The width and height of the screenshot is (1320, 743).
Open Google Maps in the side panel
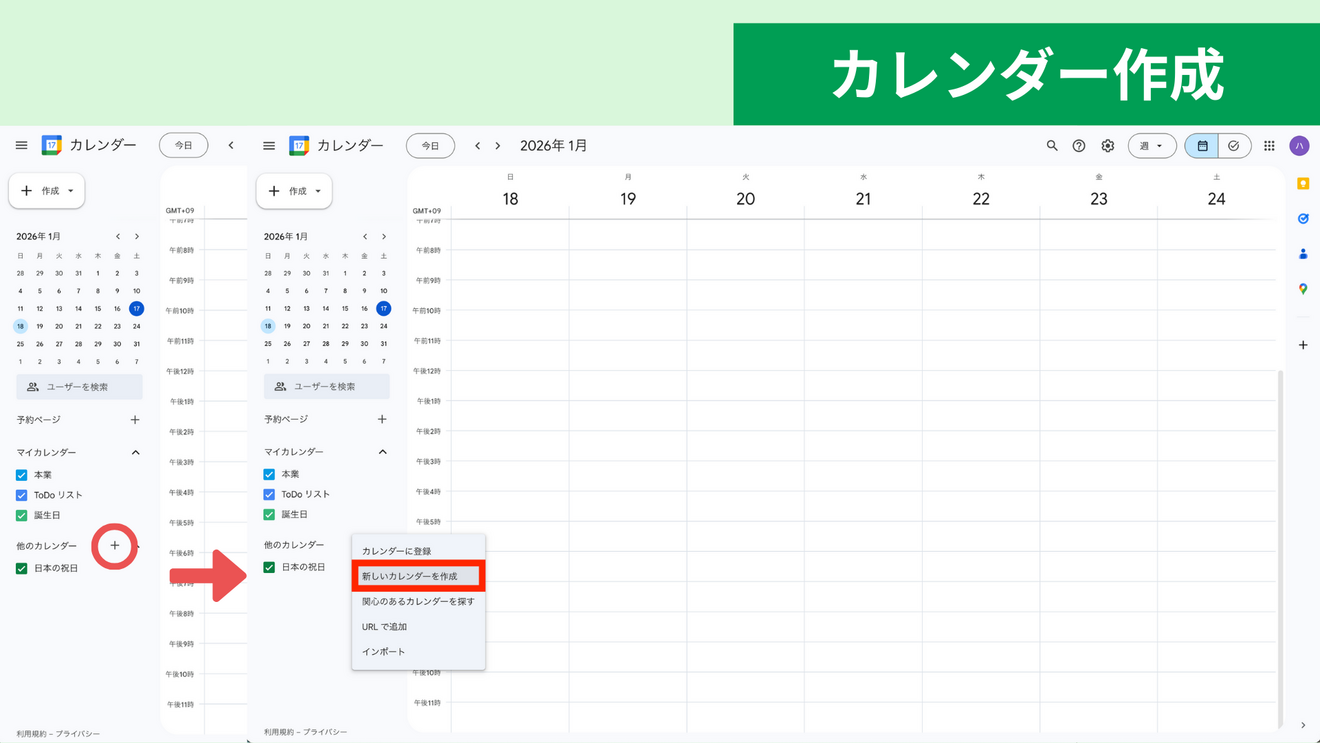pos(1303,289)
